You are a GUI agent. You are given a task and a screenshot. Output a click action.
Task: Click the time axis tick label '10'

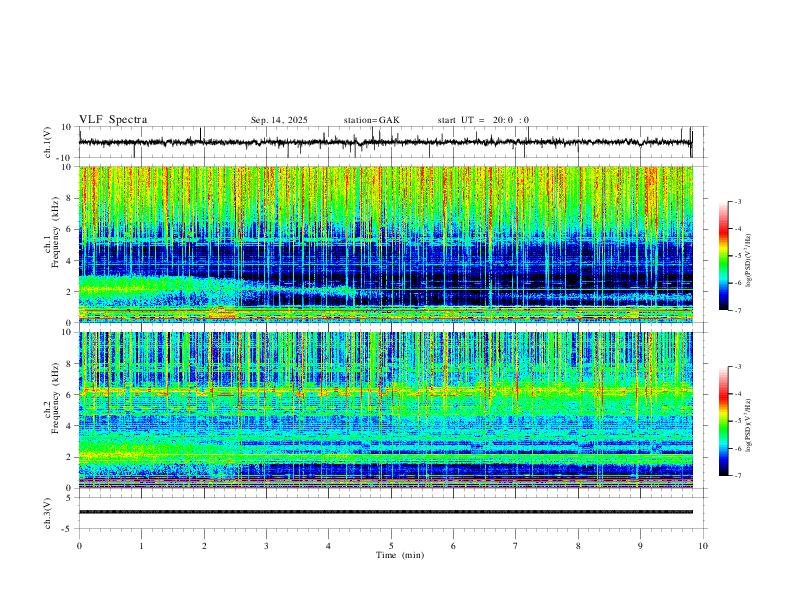(x=703, y=546)
